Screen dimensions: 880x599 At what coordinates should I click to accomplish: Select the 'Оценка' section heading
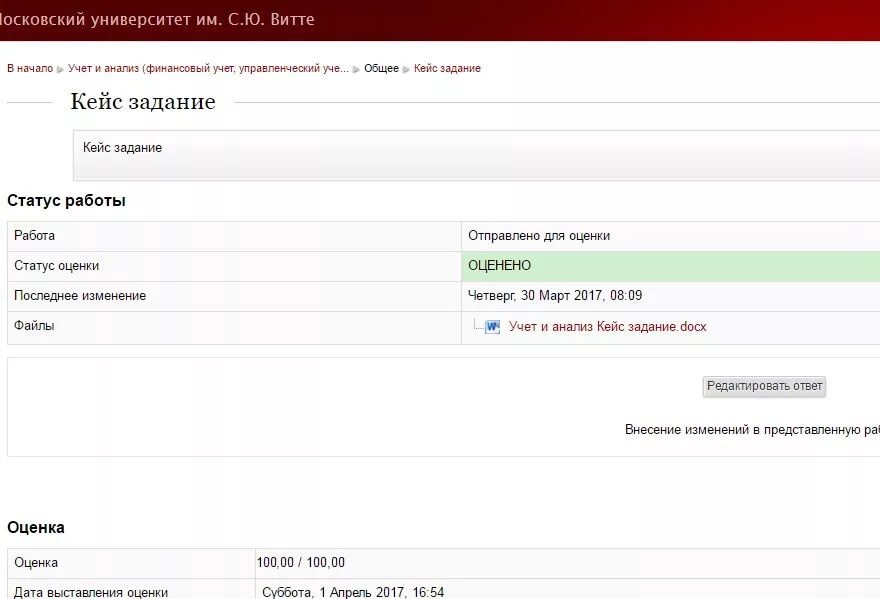coord(36,528)
